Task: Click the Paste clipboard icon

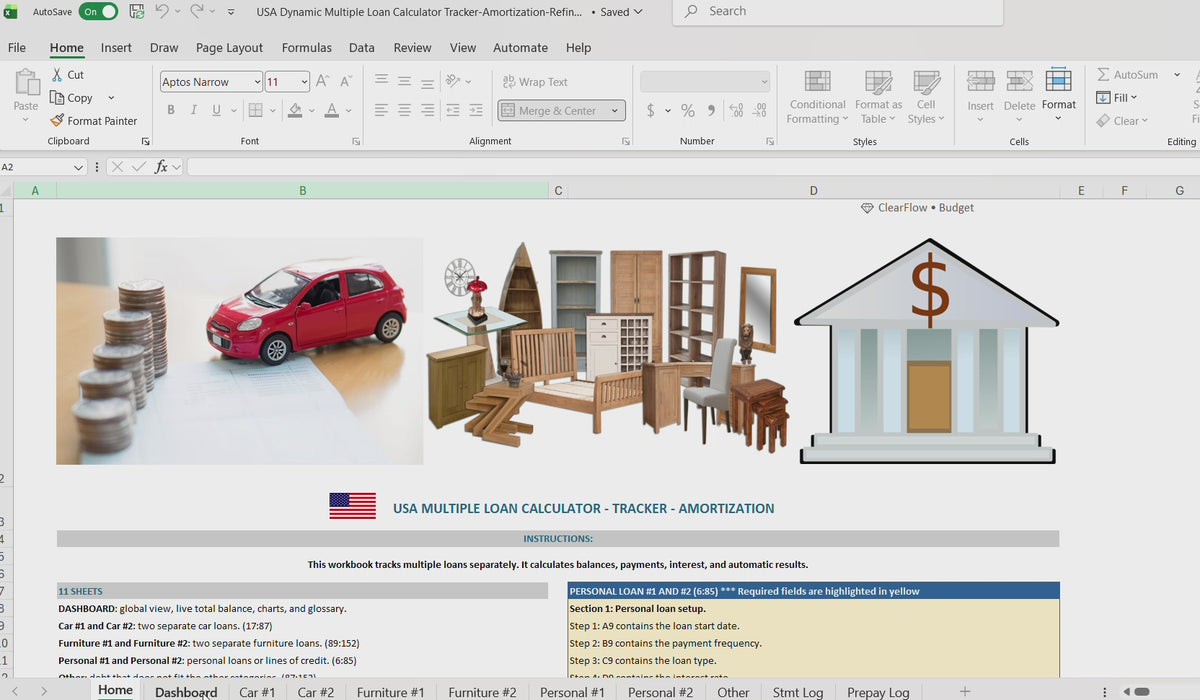Action: pyautogui.click(x=26, y=84)
